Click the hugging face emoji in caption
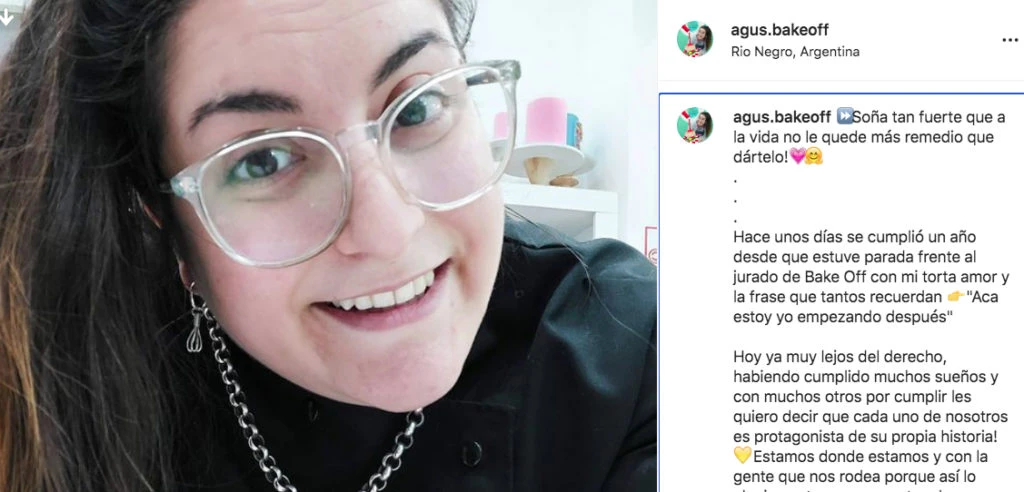 tap(814, 157)
